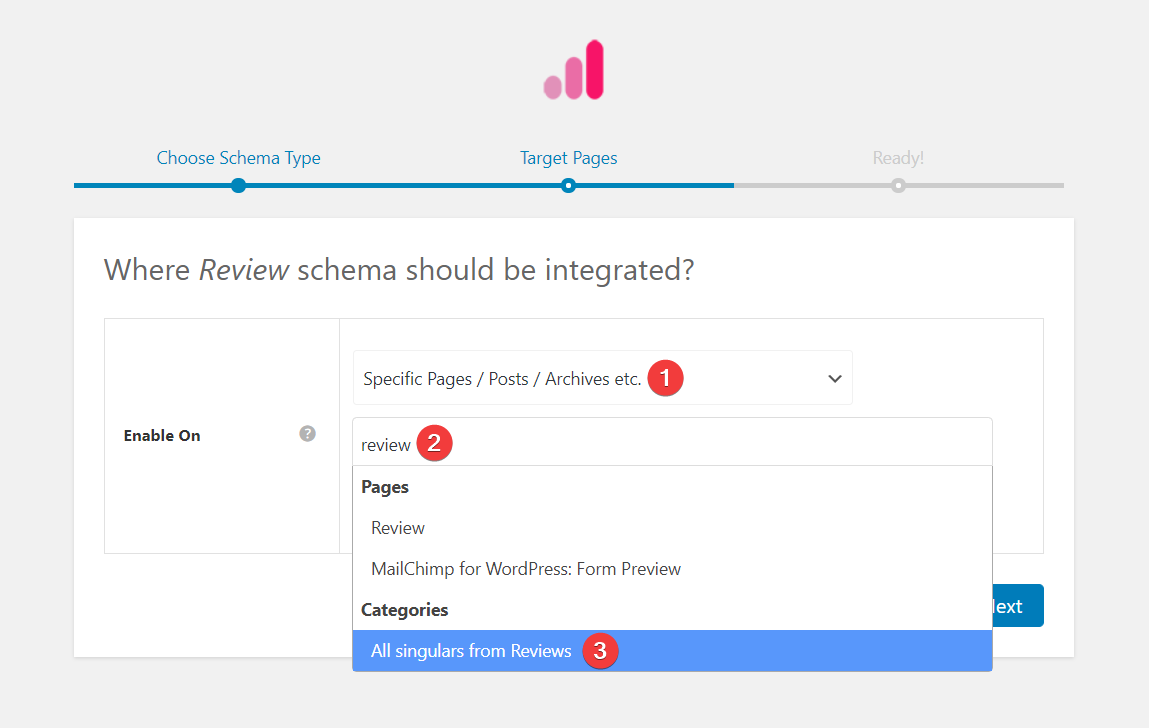Expand dropdown using the chevron arrow
This screenshot has height=728, width=1149.
(835, 379)
